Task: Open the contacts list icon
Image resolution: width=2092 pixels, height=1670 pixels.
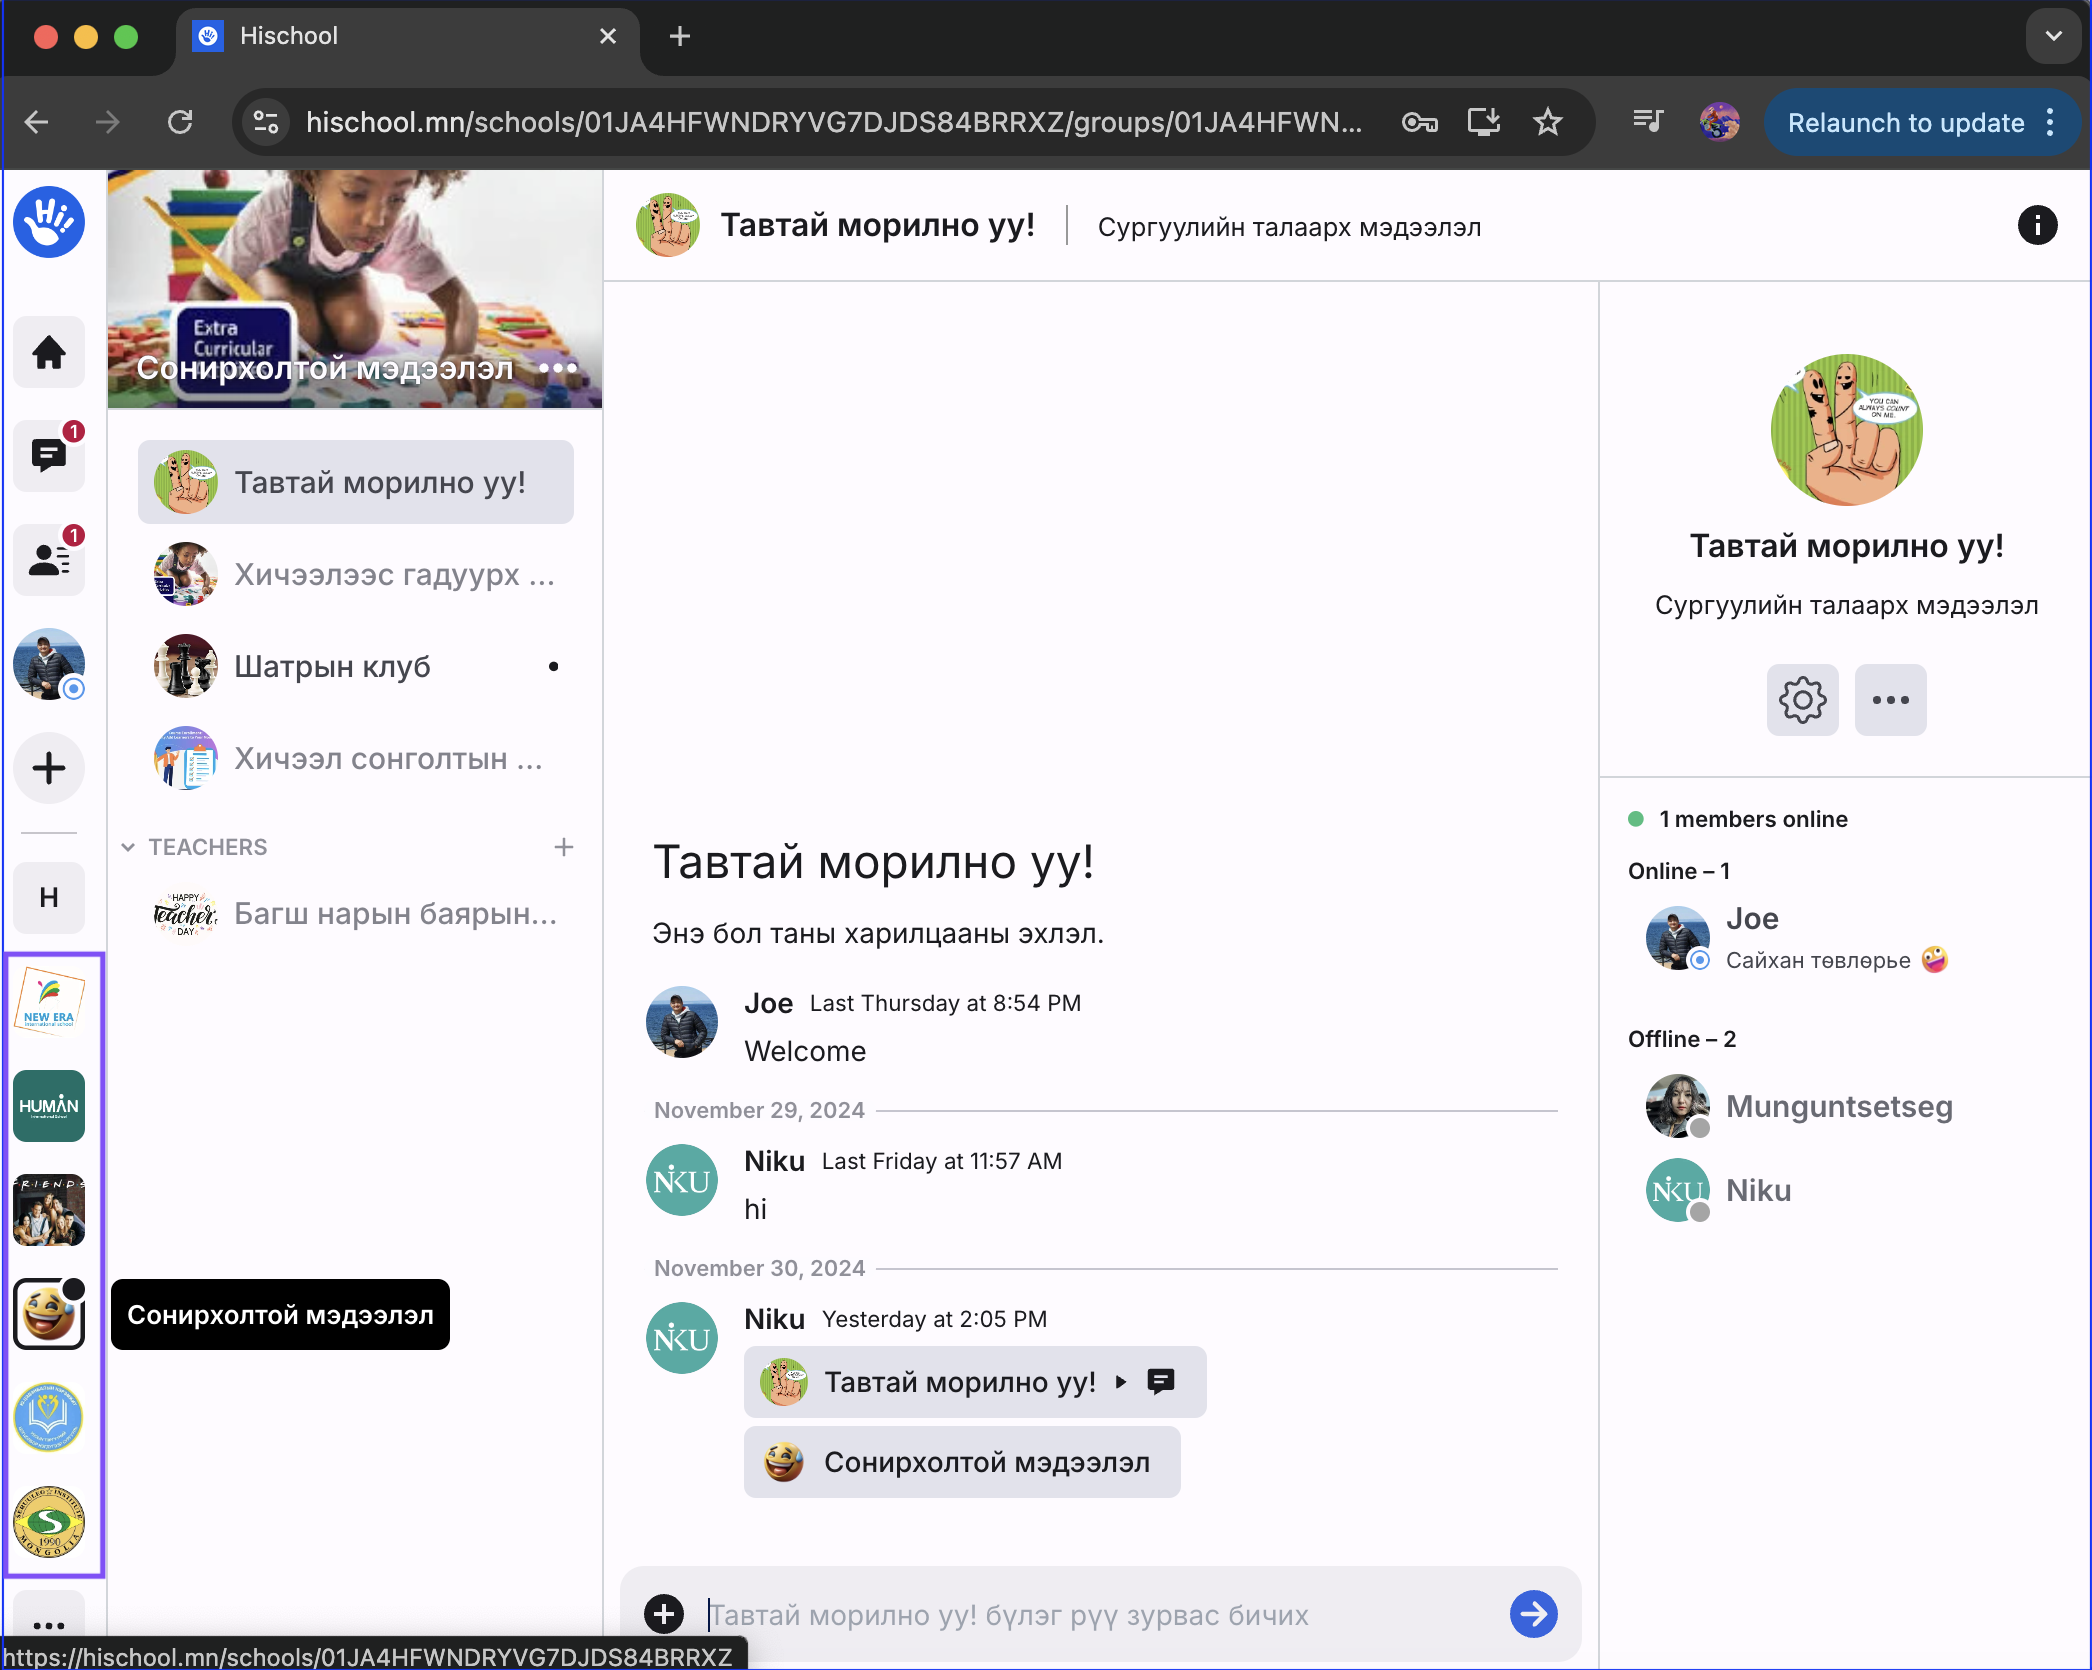Action: click(x=48, y=560)
